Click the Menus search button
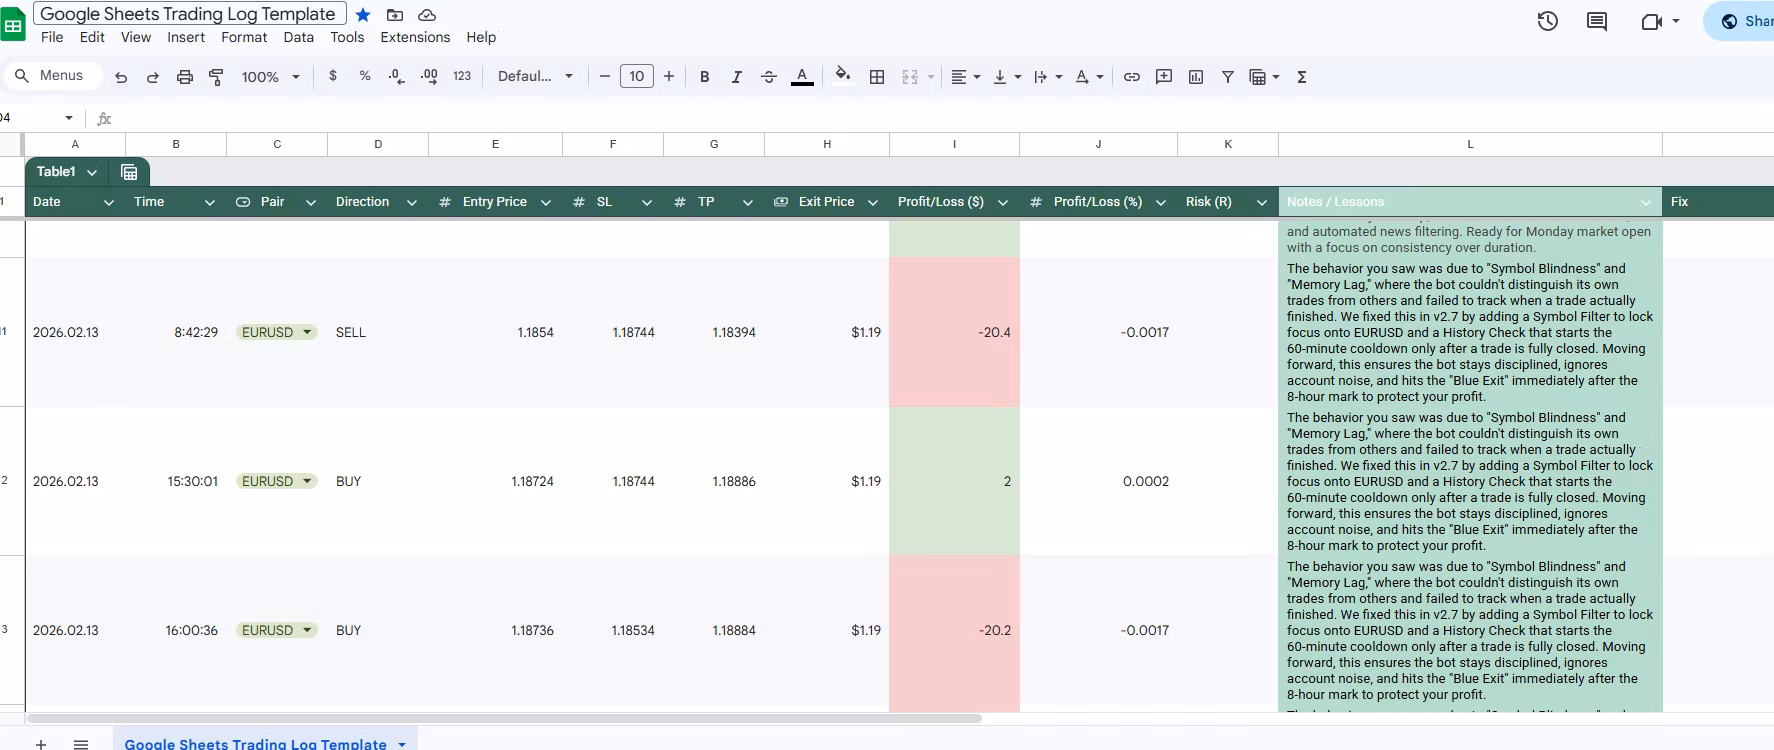Screen dimensions: 1774x750 click(x=50, y=76)
